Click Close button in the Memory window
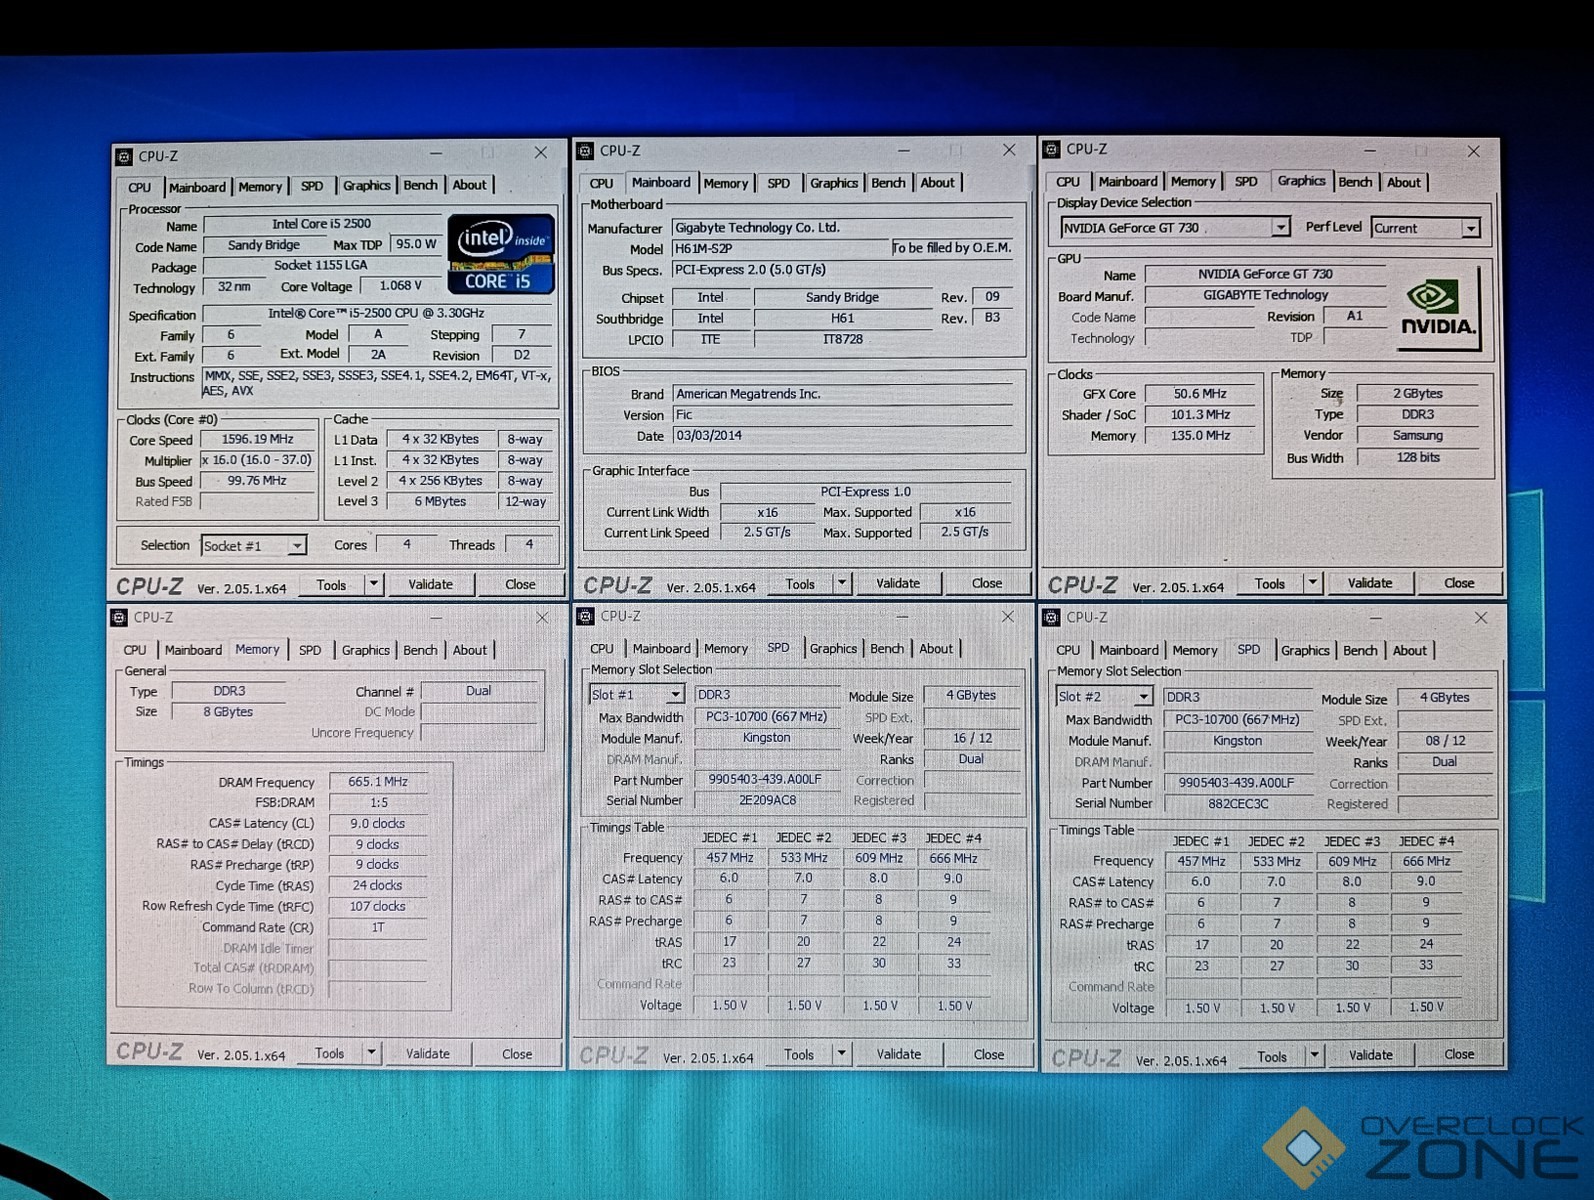The height and width of the screenshot is (1200, 1594). pyautogui.click(x=516, y=1054)
